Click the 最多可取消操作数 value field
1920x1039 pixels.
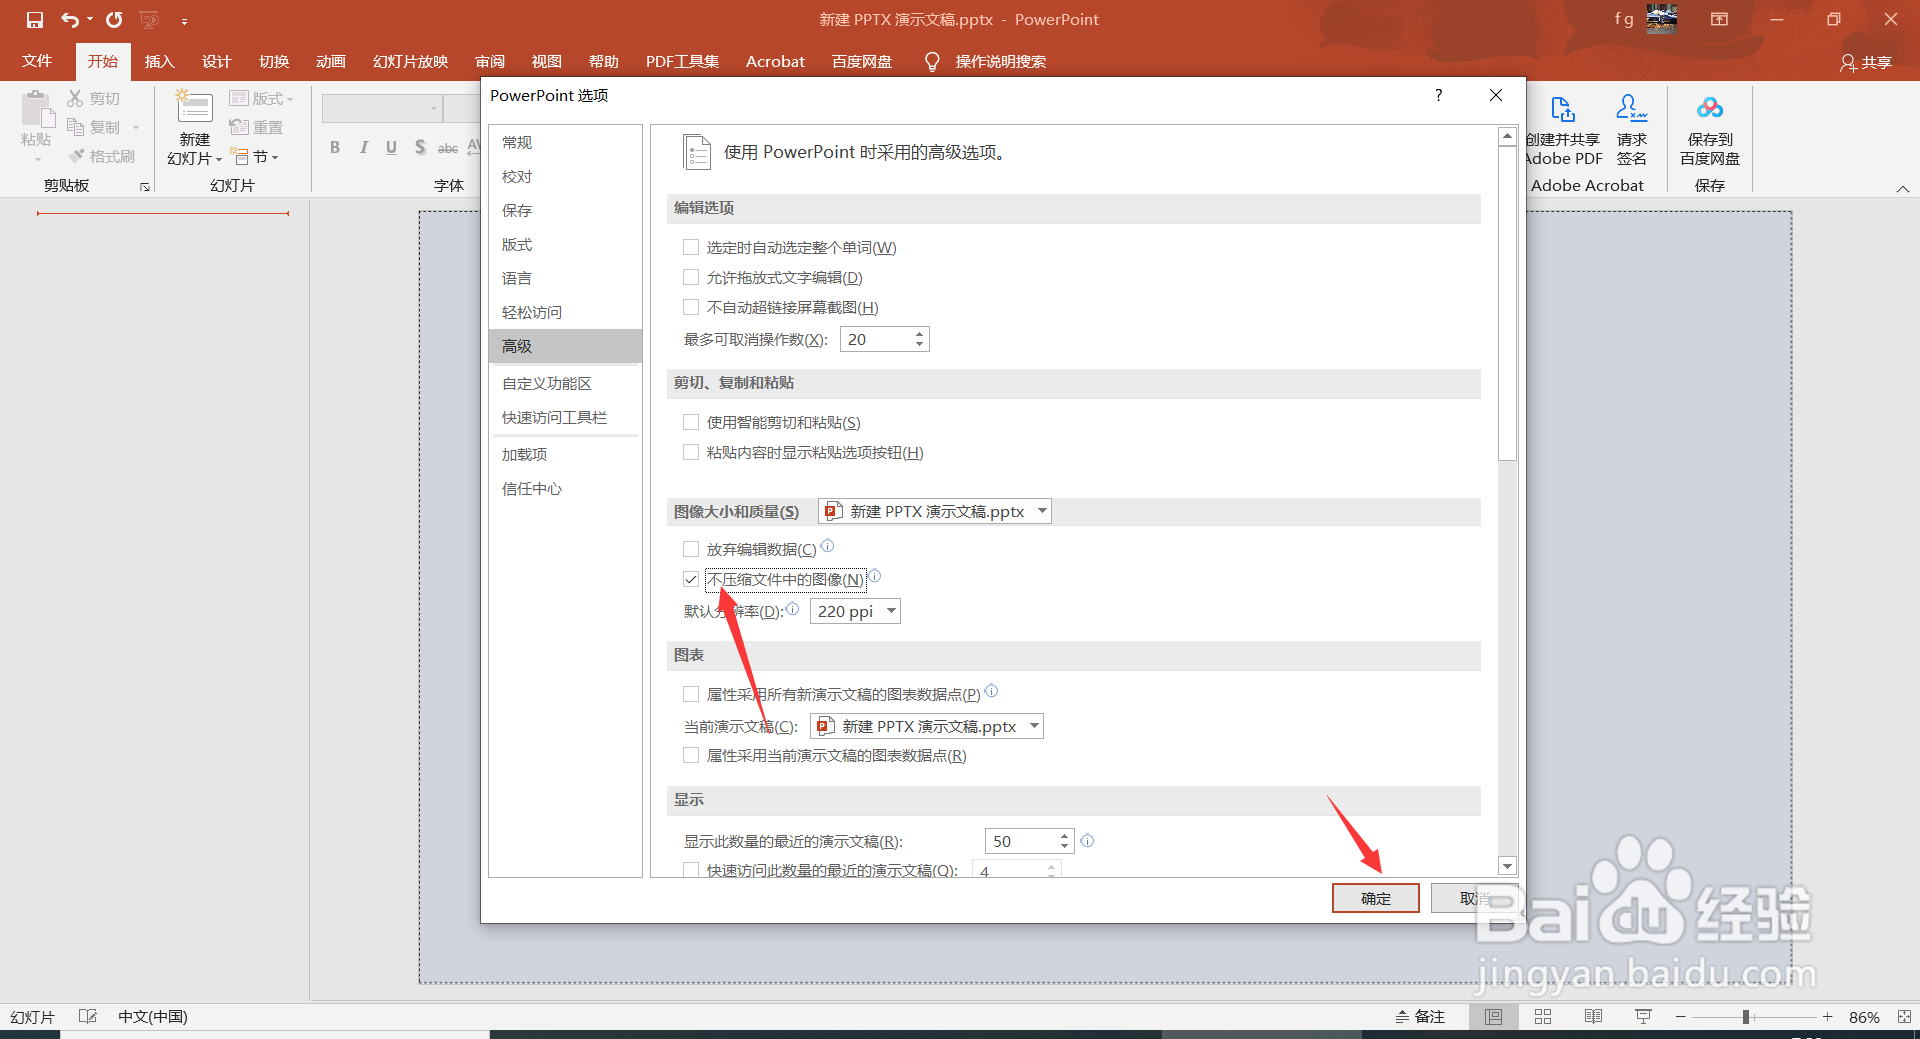877,339
